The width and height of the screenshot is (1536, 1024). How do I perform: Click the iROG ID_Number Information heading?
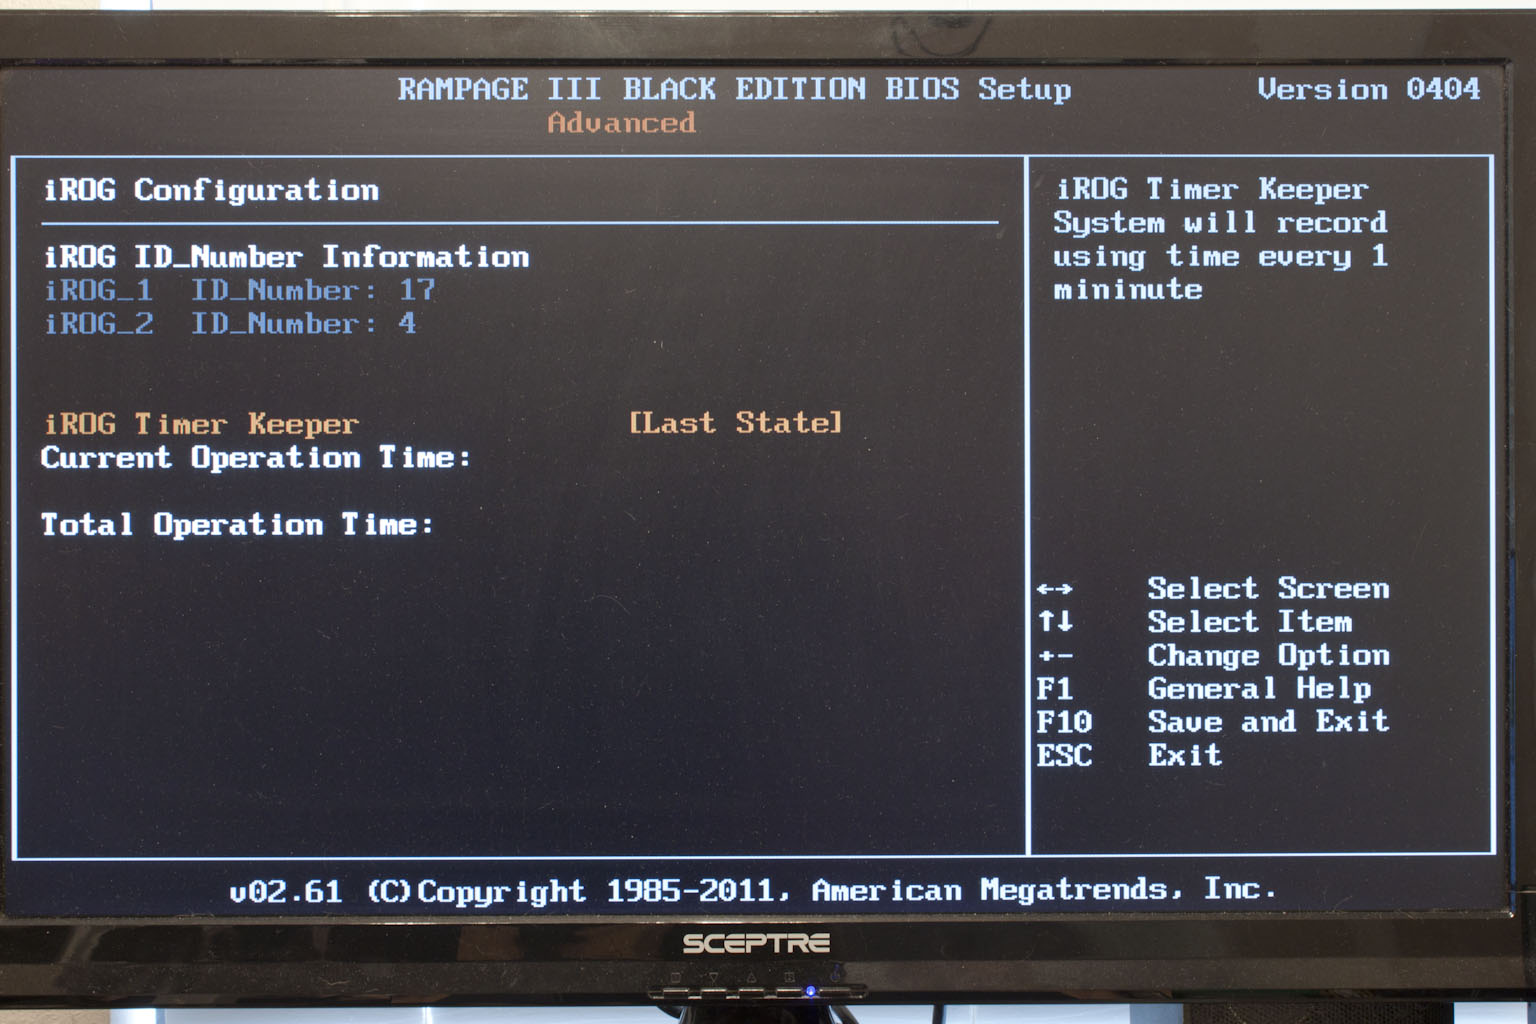coord(286,257)
